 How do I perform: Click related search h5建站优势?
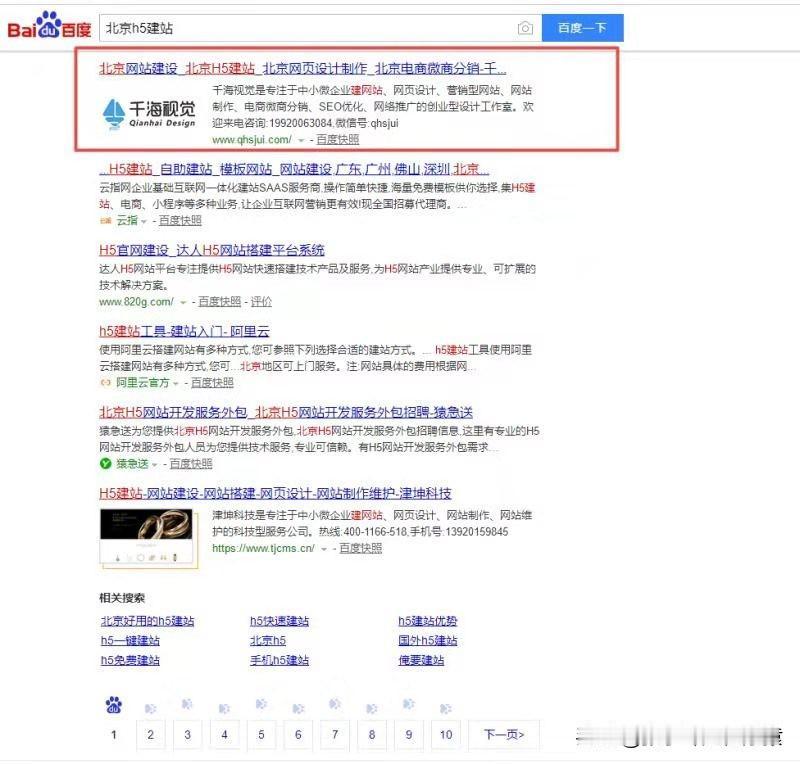[428, 621]
